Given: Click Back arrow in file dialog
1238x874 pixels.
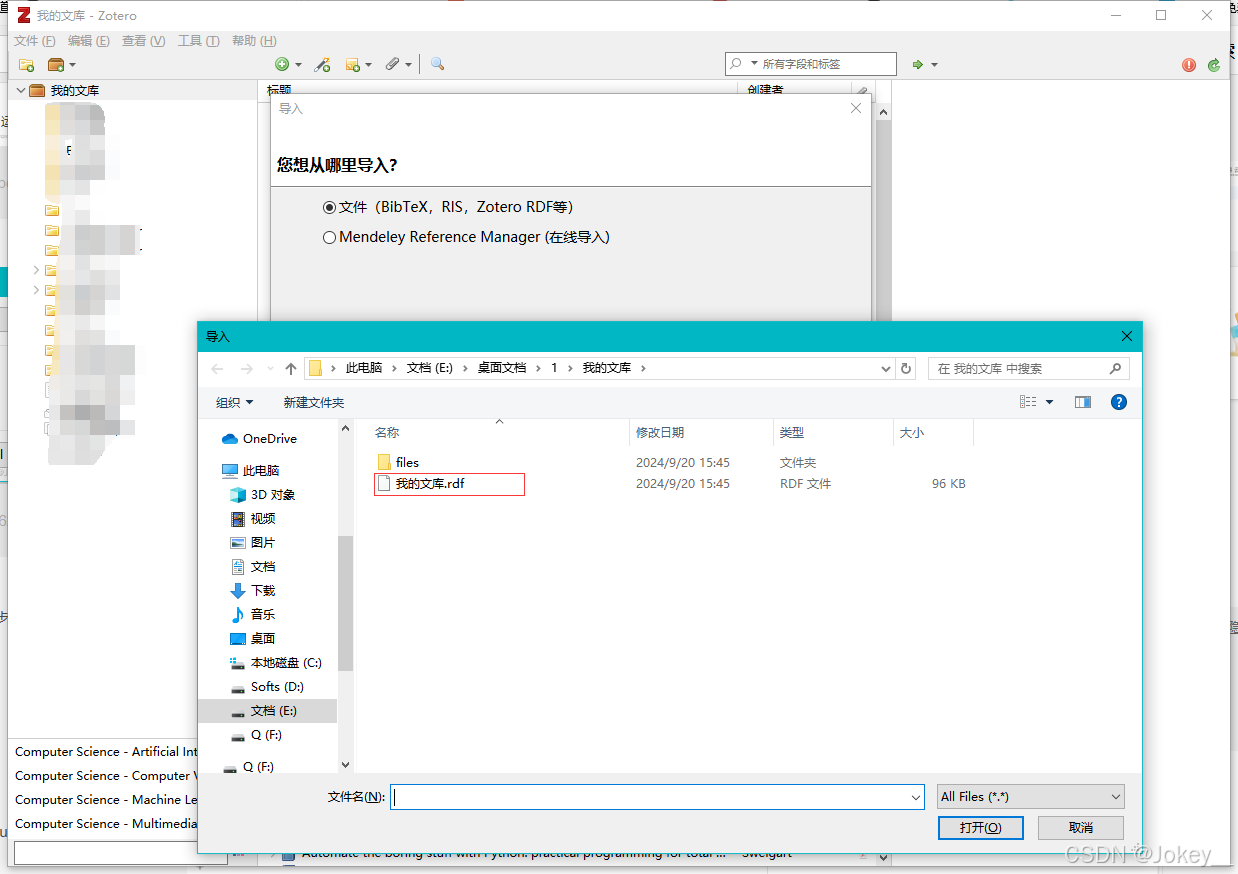Looking at the screenshot, I should click(x=218, y=369).
